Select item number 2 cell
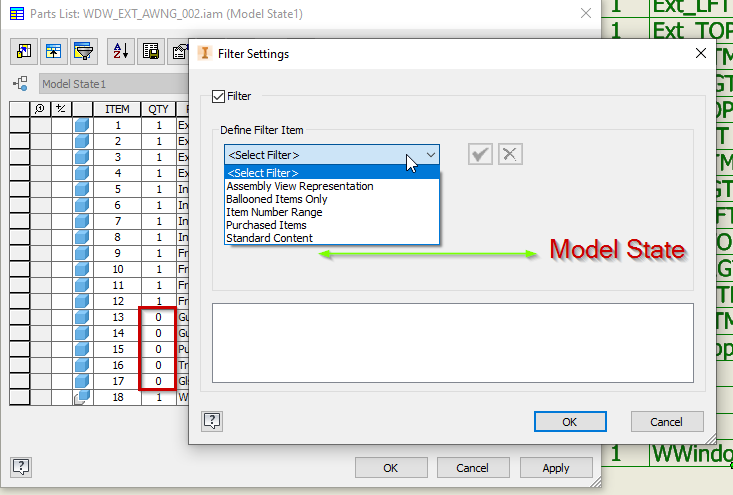The height and width of the screenshot is (495, 733). (x=117, y=141)
